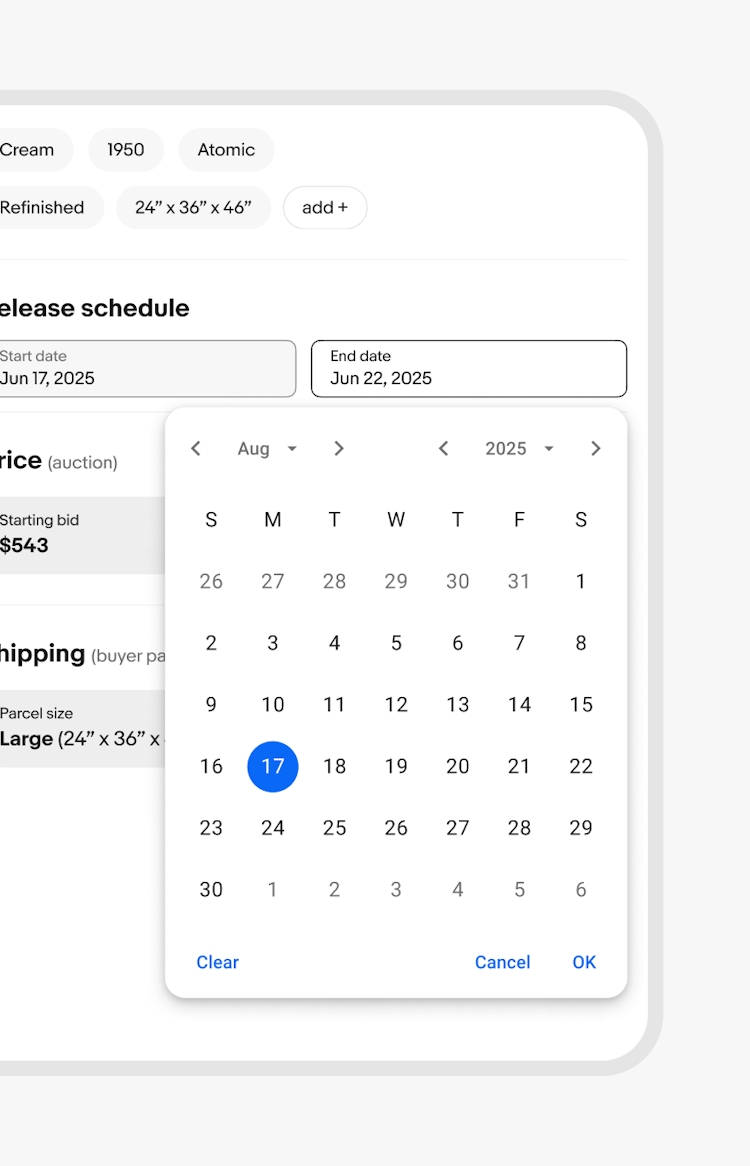Viewport: 750px width, 1166px height.
Task: Select the Refinished tag chip
Action: click(x=42, y=207)
